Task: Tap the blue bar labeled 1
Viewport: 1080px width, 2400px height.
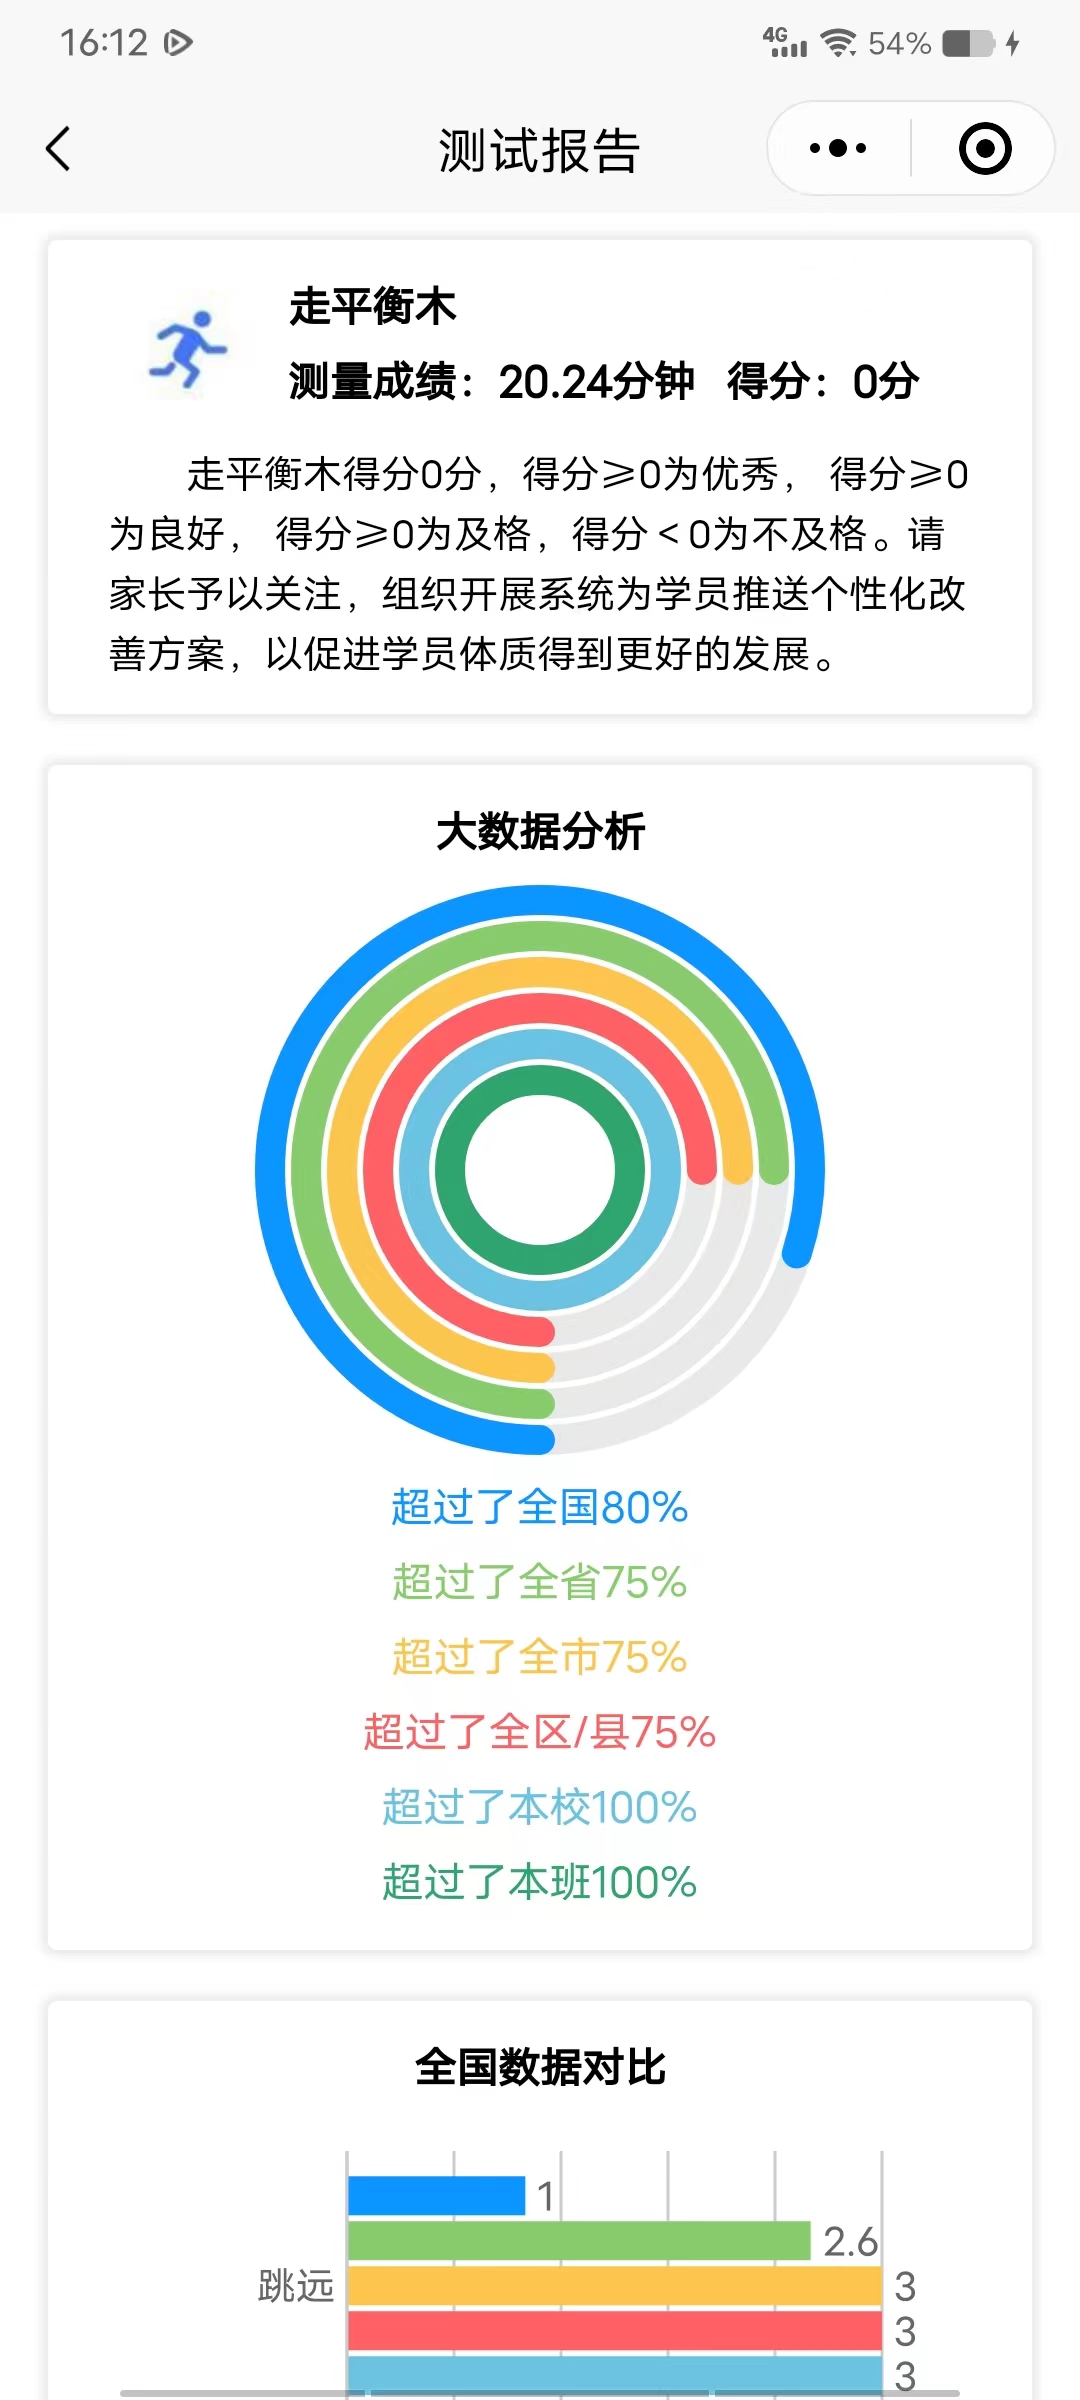Action: (x=436, y=2195)
